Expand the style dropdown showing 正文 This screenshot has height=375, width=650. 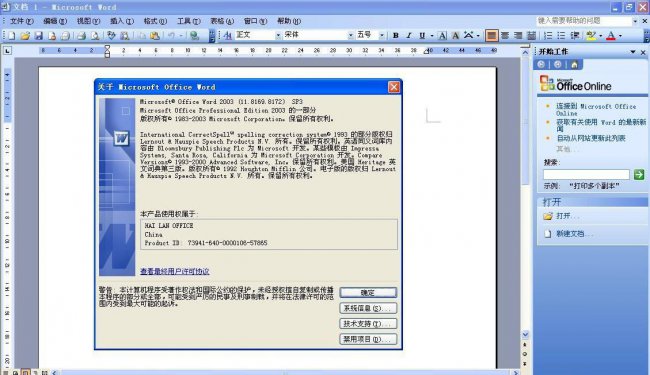(278, 36)
